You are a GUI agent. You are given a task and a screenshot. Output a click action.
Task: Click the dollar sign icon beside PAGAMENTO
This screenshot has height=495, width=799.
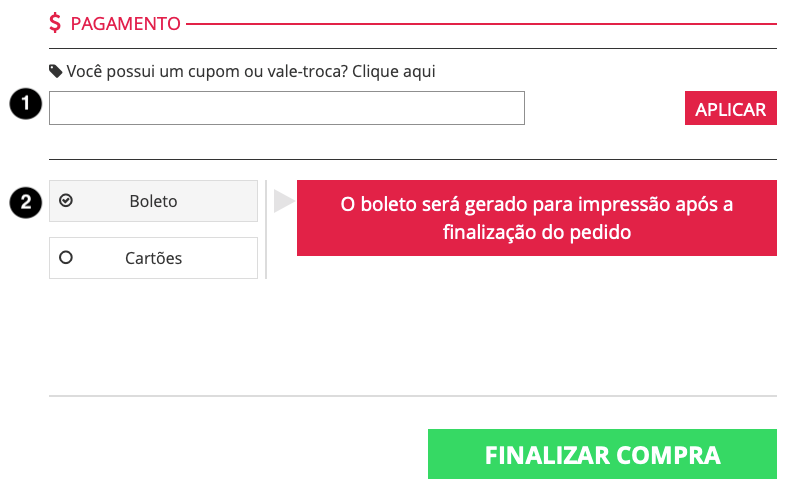click(55, 23)
